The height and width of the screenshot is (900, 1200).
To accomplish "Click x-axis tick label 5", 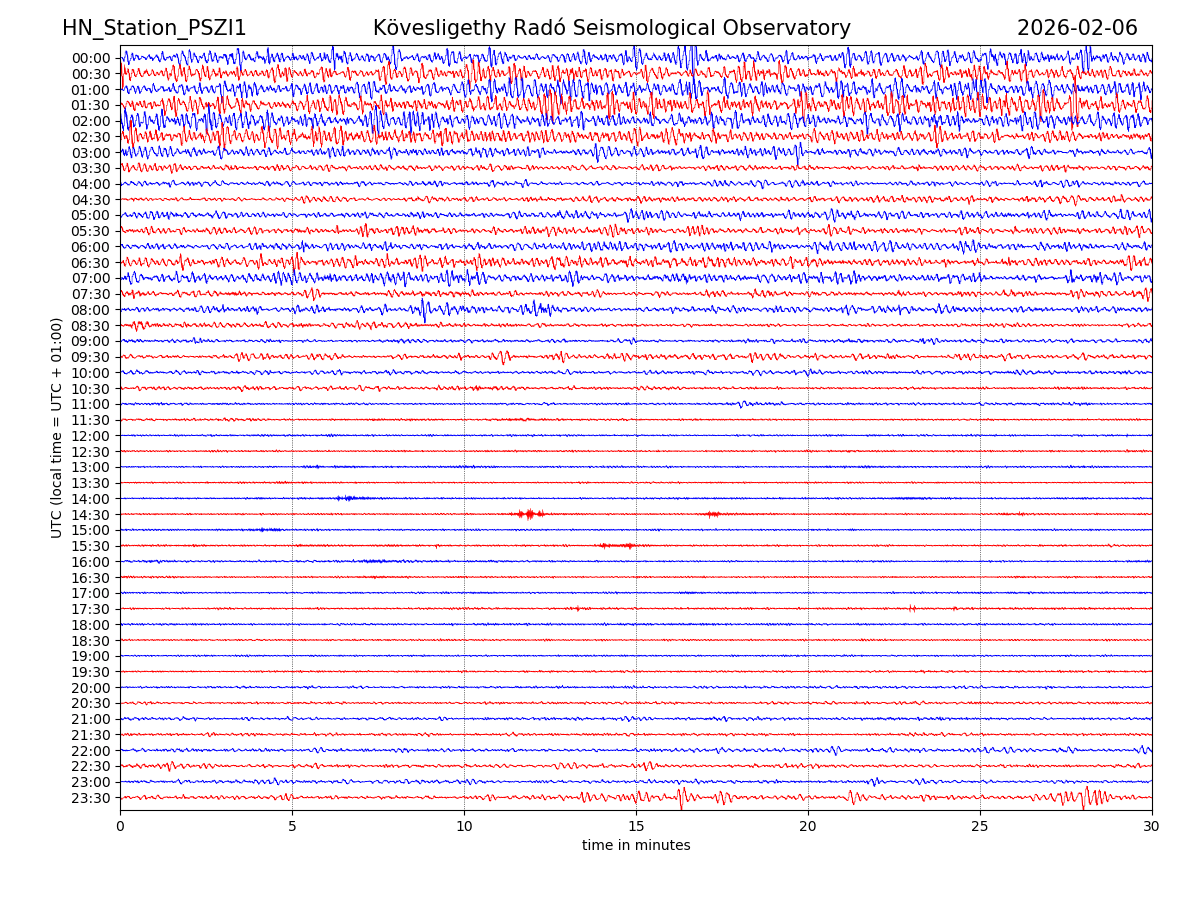I will [292, 827].
